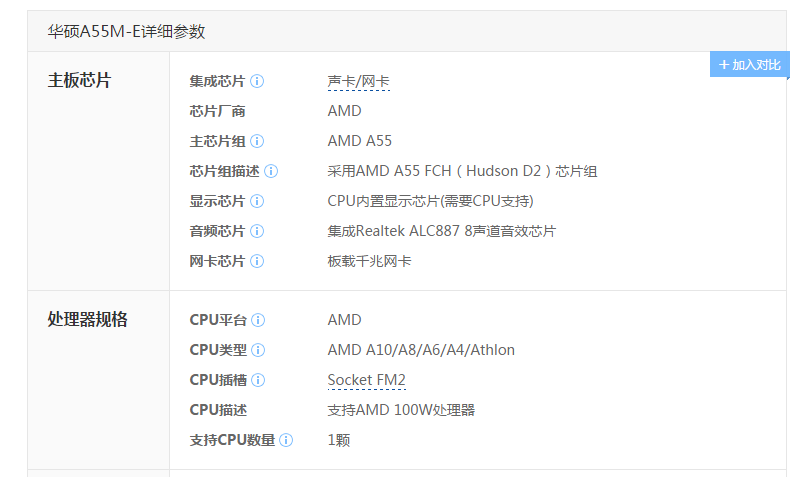Click the 集成芯片 label
Image resolution: width=806 pixels, height=477 pixels.
click(x=217, y=81)
